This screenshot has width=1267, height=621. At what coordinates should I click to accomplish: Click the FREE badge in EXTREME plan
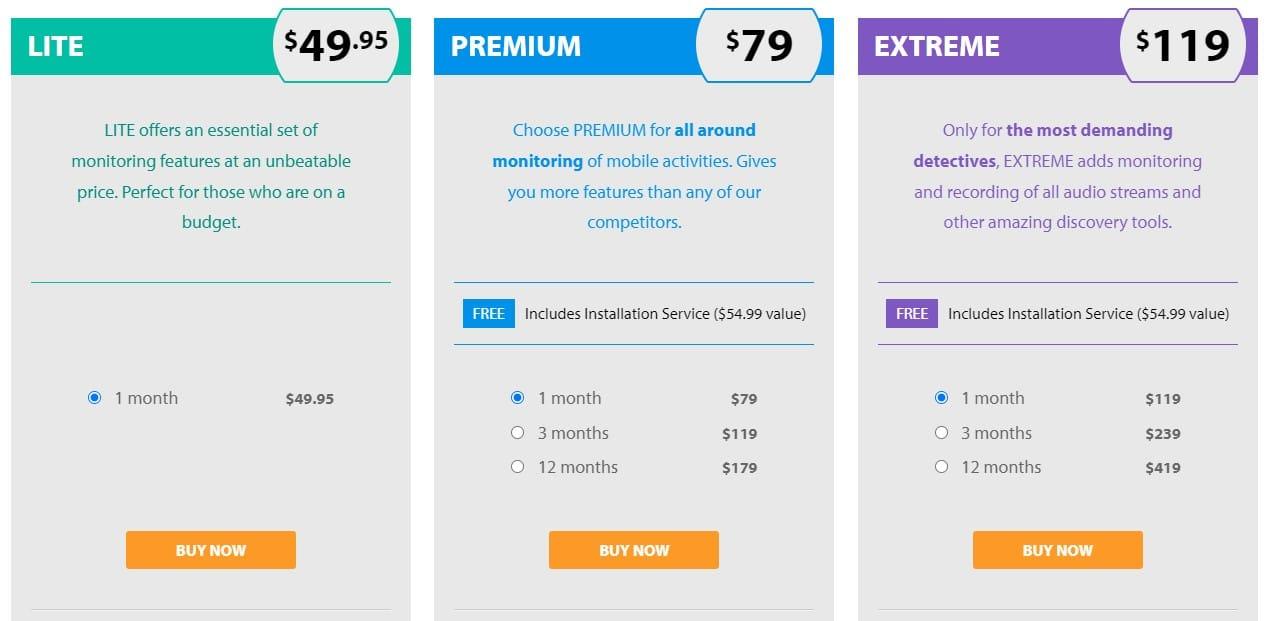click(911, 313)
